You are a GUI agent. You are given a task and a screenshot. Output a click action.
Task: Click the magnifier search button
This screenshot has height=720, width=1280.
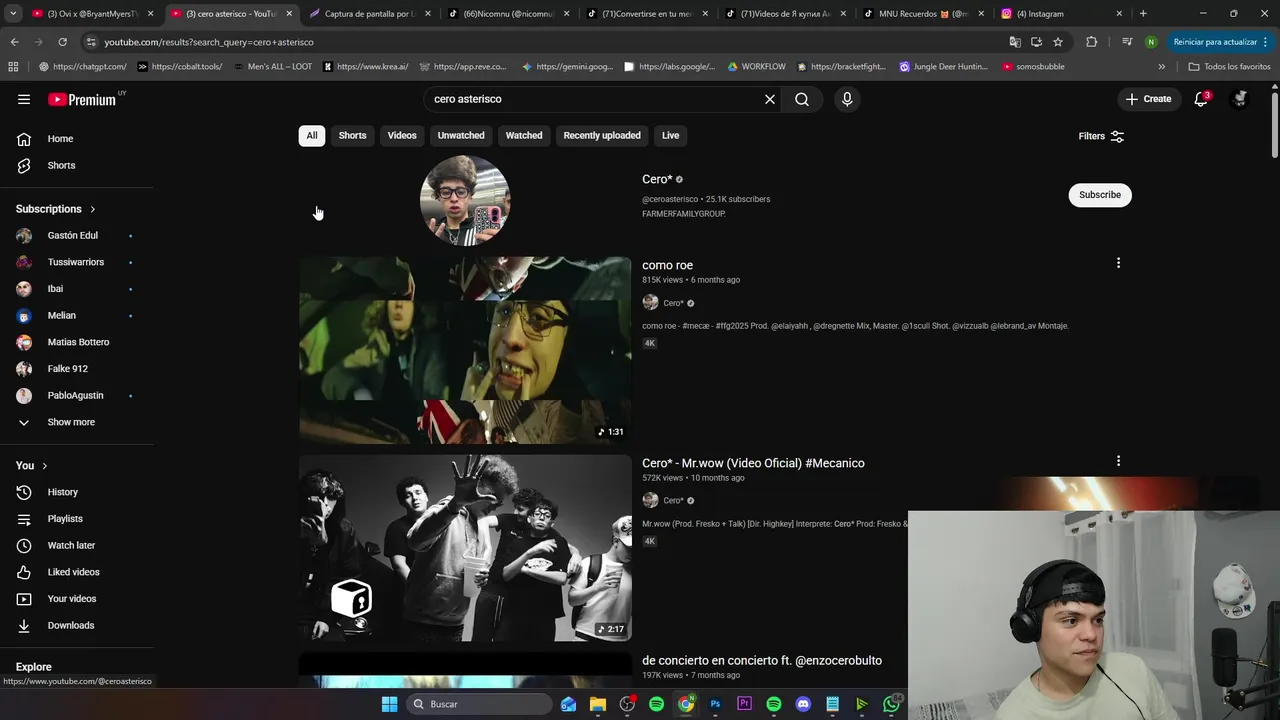(x=802, y=99)
